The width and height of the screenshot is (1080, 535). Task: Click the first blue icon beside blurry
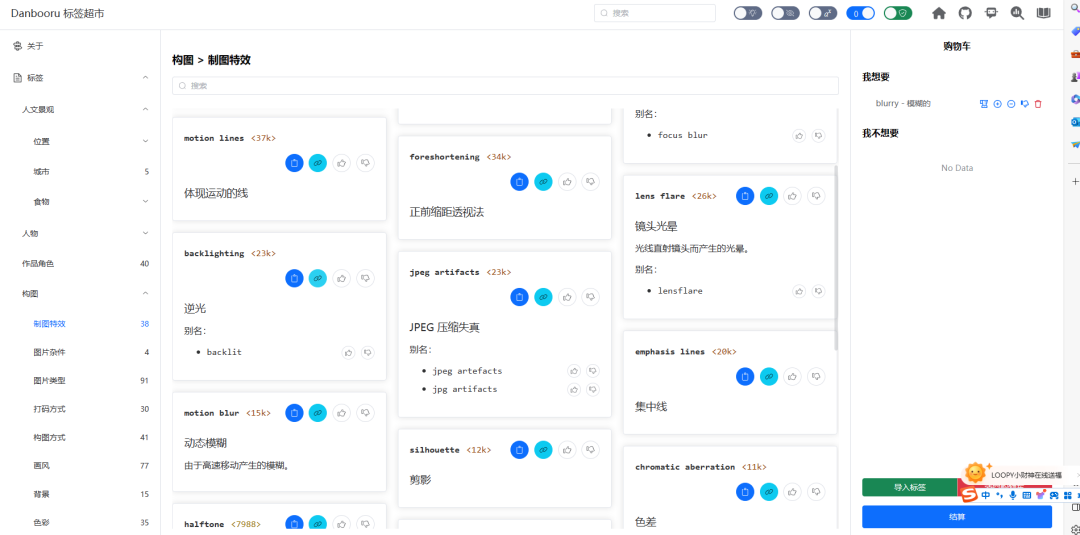[984, 104]
